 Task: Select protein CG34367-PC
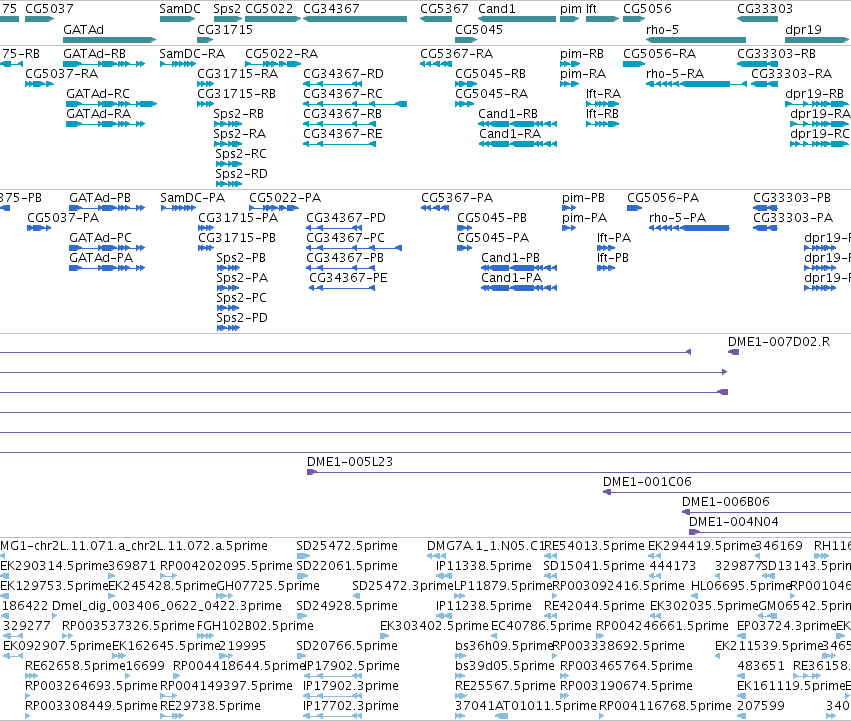354,248
